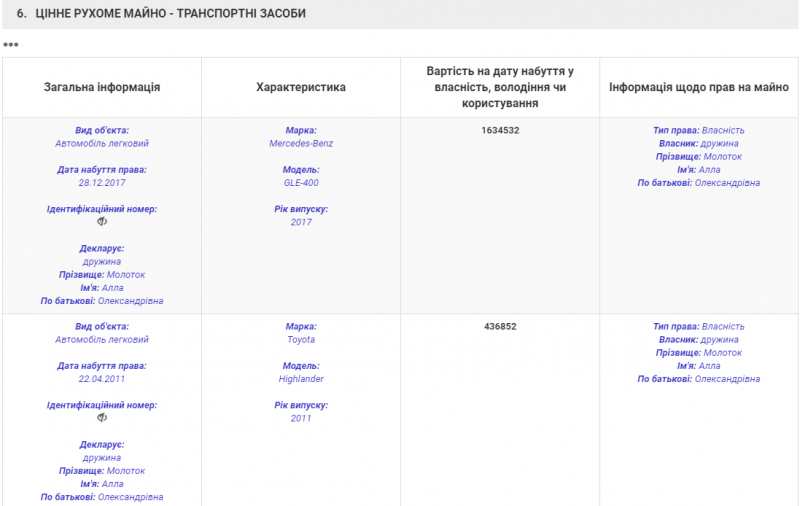Select the value 436852
The image size is (800, 506).
(500, 327)
